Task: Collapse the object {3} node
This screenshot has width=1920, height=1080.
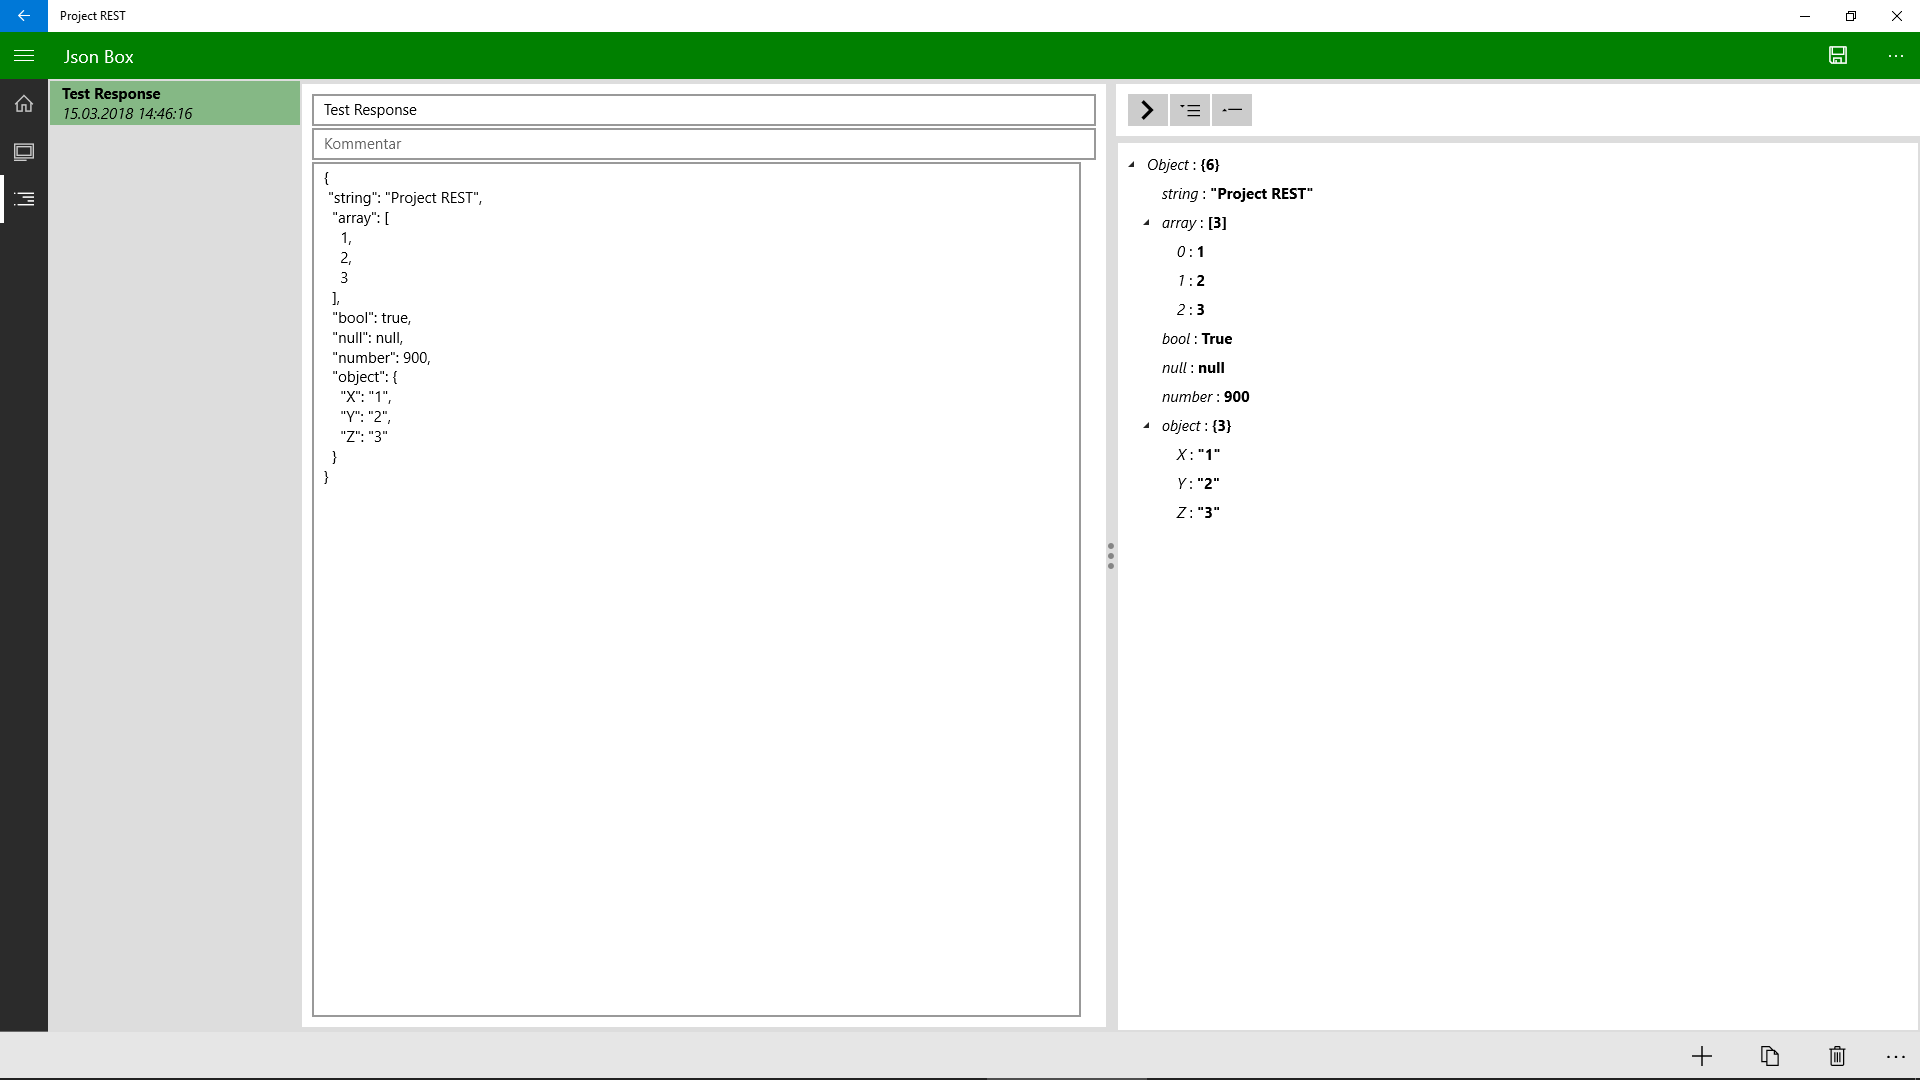Action: [x=1147, y=426]
